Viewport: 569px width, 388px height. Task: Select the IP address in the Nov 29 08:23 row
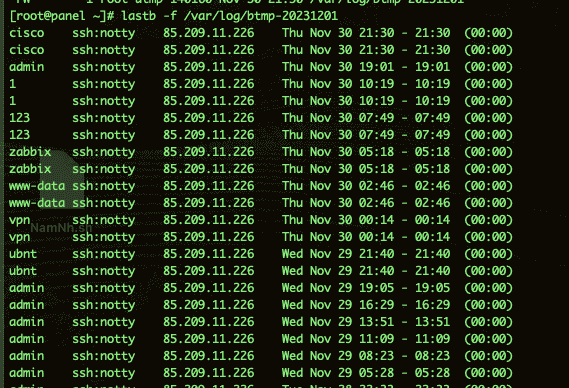[x=209, y=356]
